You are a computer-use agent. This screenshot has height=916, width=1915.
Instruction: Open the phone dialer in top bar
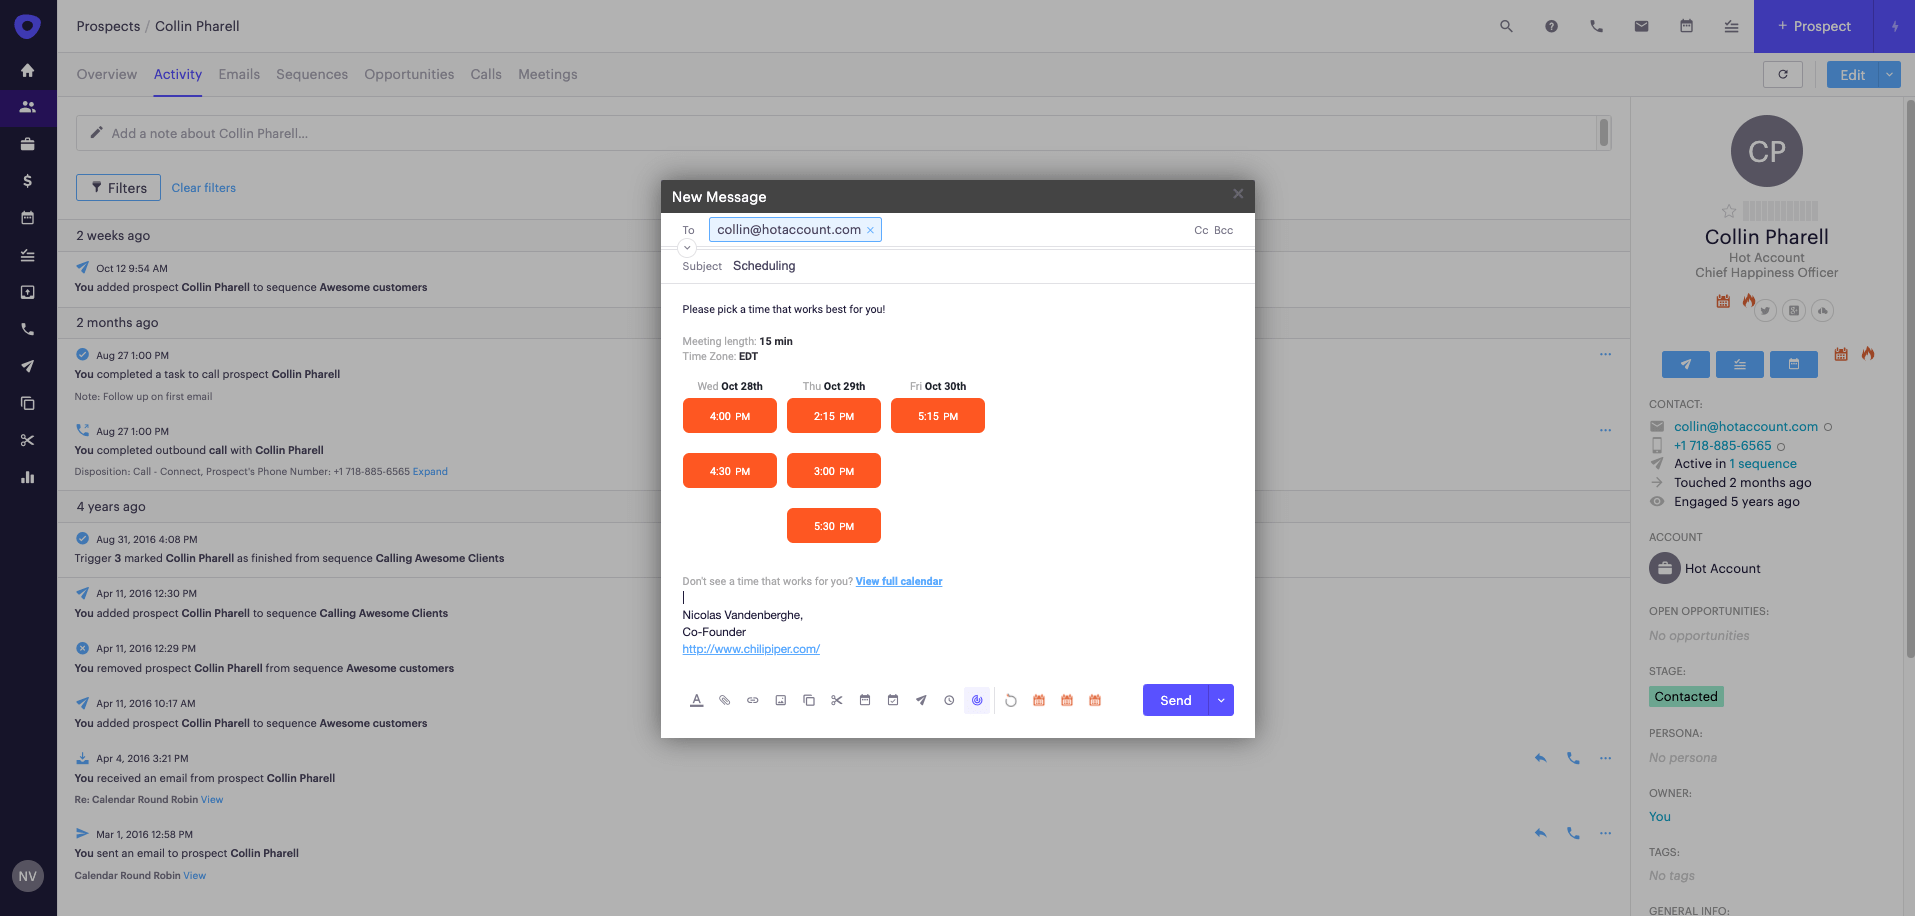pyautogui.click(x=1596, y=26)
